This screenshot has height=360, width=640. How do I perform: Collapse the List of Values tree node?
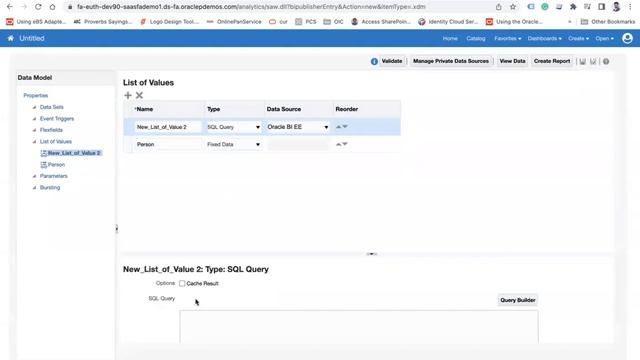pyautogui.click(x=34, y=142)
